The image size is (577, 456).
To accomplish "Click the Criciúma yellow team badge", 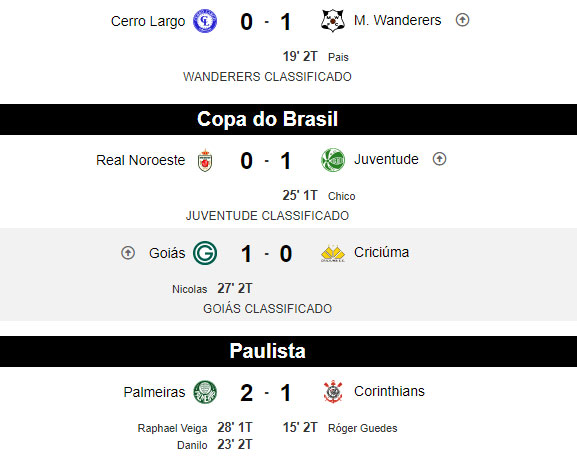I will coord(333,254).
